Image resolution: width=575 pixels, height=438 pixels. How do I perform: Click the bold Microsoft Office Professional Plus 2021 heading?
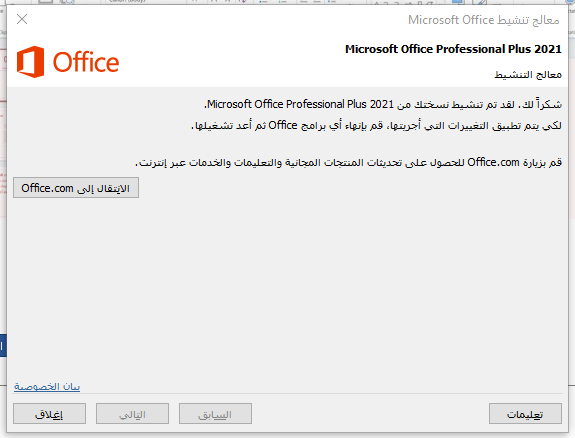point(453,49)
